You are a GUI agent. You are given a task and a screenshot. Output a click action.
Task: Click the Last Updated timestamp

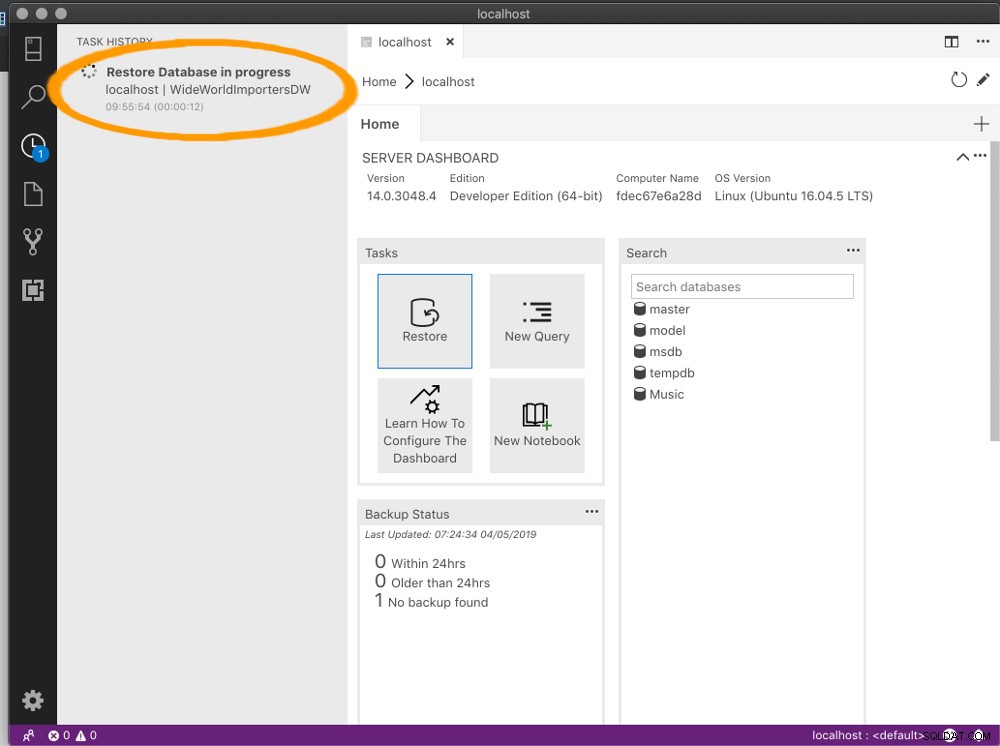coord(450,534)
